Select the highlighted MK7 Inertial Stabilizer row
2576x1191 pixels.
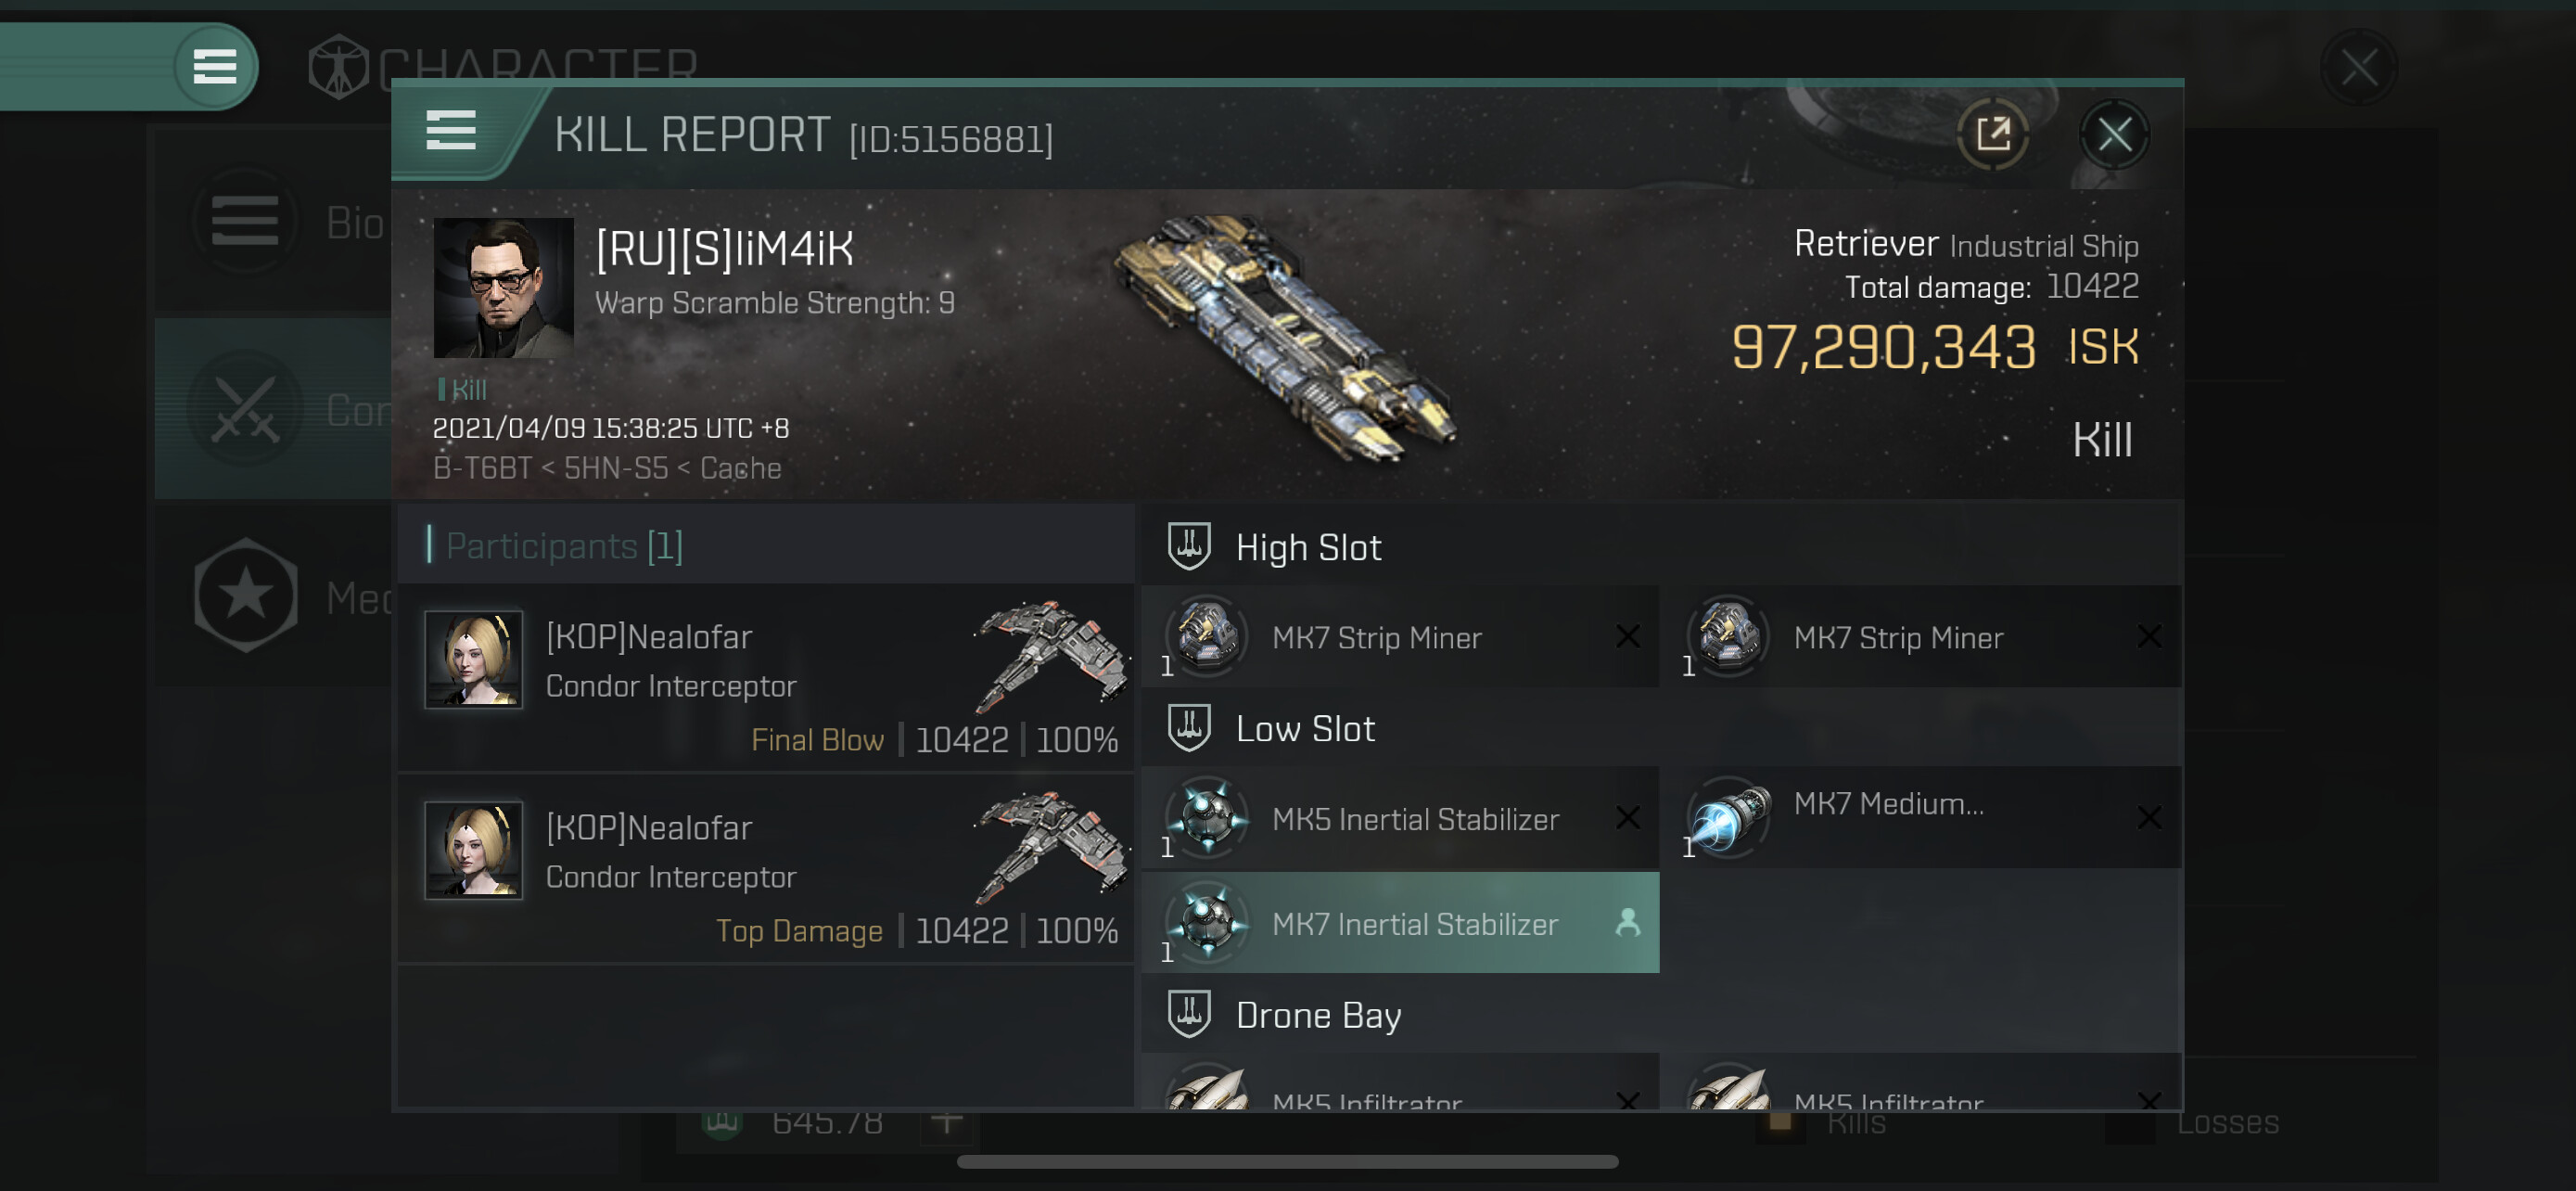pyautogui.click(x=1399, y=922)
